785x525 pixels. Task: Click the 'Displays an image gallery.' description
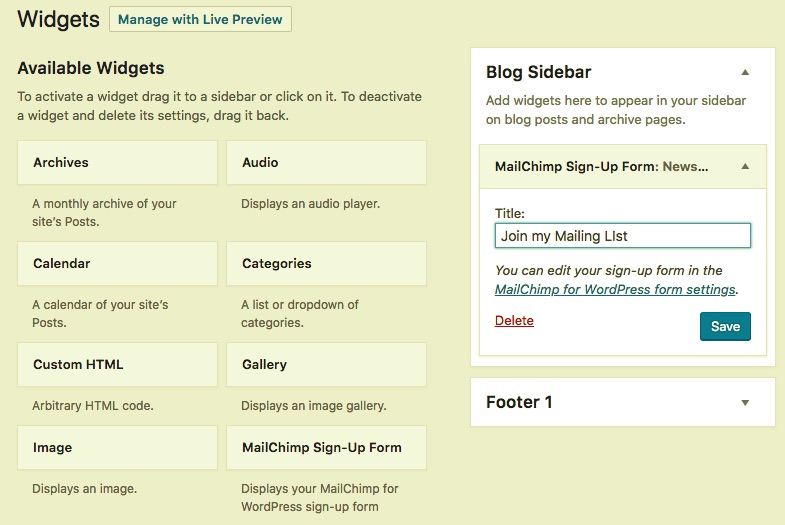[x=314, y=405]
